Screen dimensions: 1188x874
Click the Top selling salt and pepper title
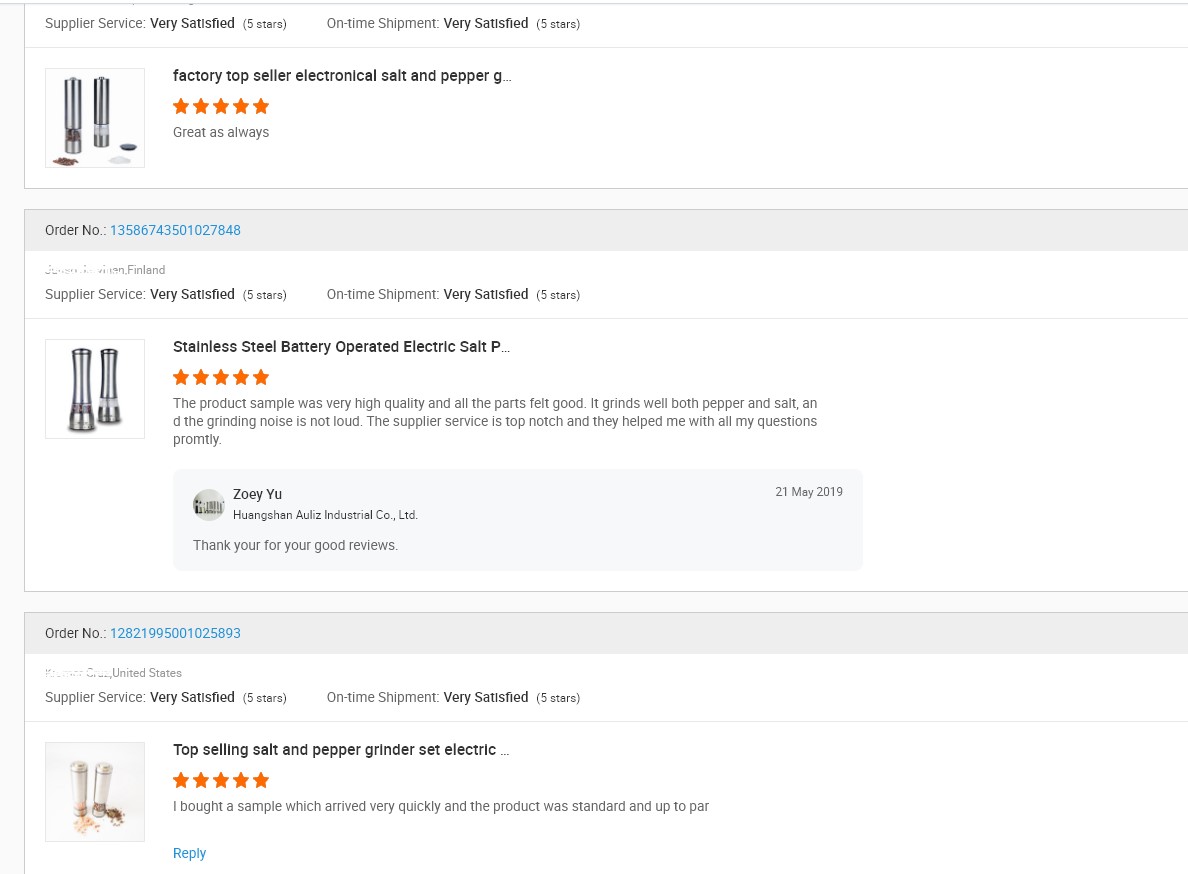pos(341,750)
